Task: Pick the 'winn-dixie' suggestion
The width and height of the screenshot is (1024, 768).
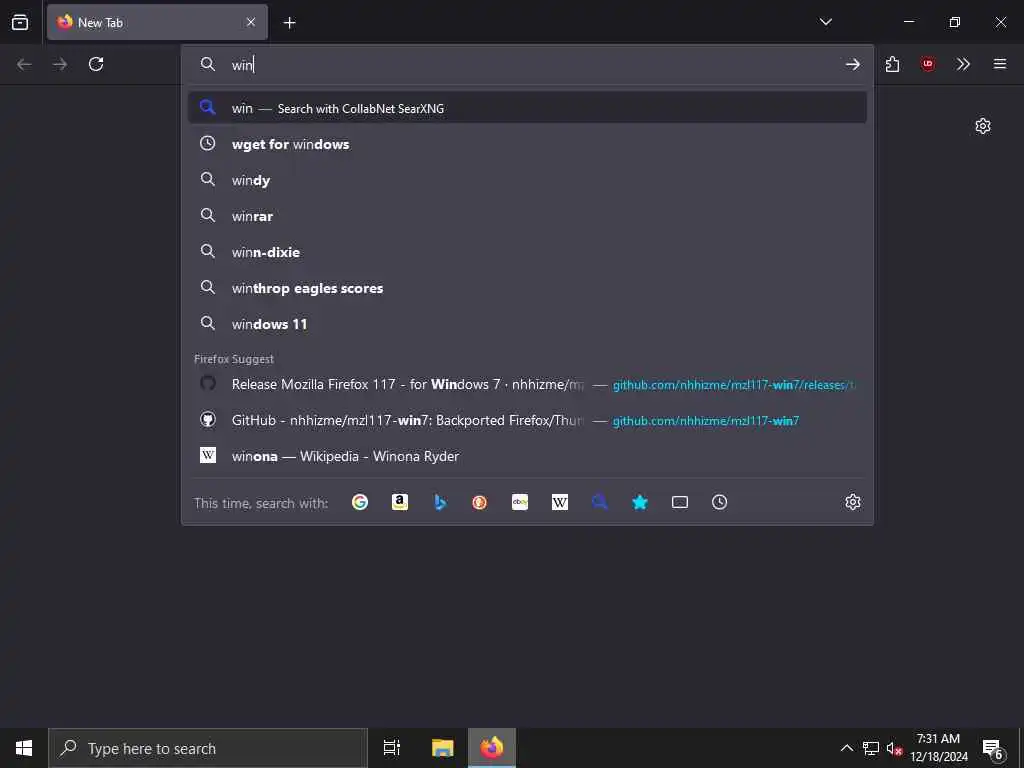Action: point(527,251)
